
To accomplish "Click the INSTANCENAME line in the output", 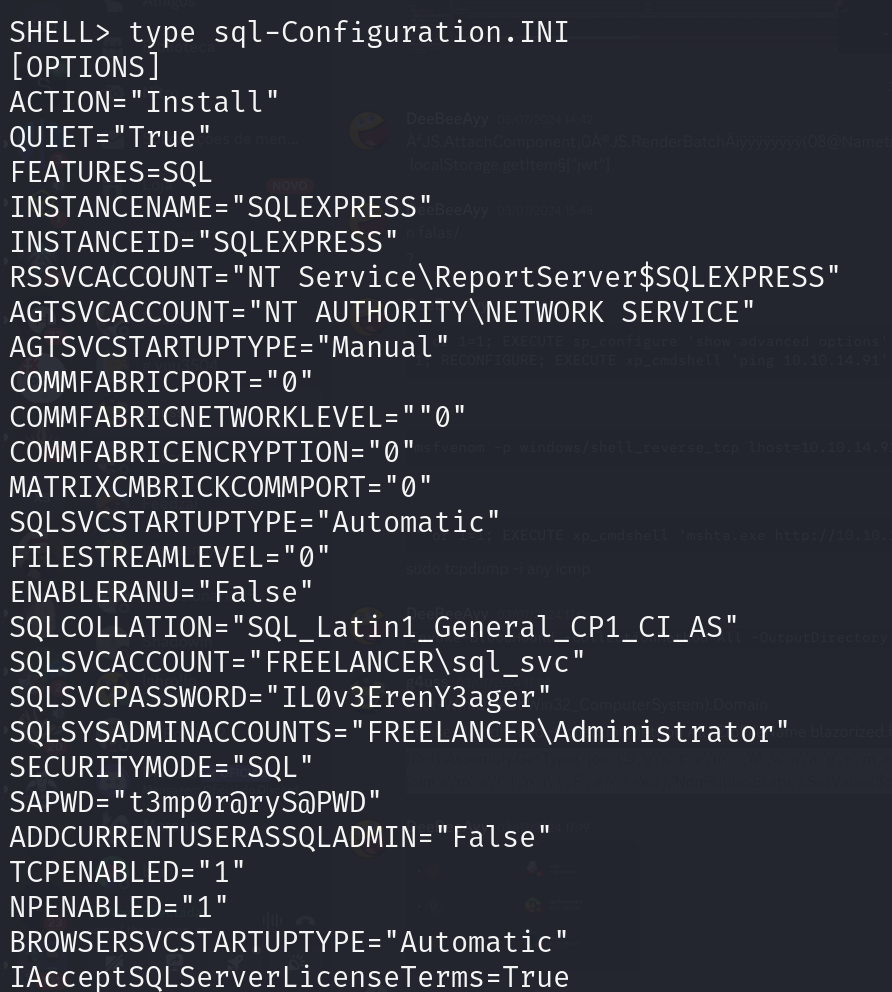I will pyautogui.click(x=221, y=207).
